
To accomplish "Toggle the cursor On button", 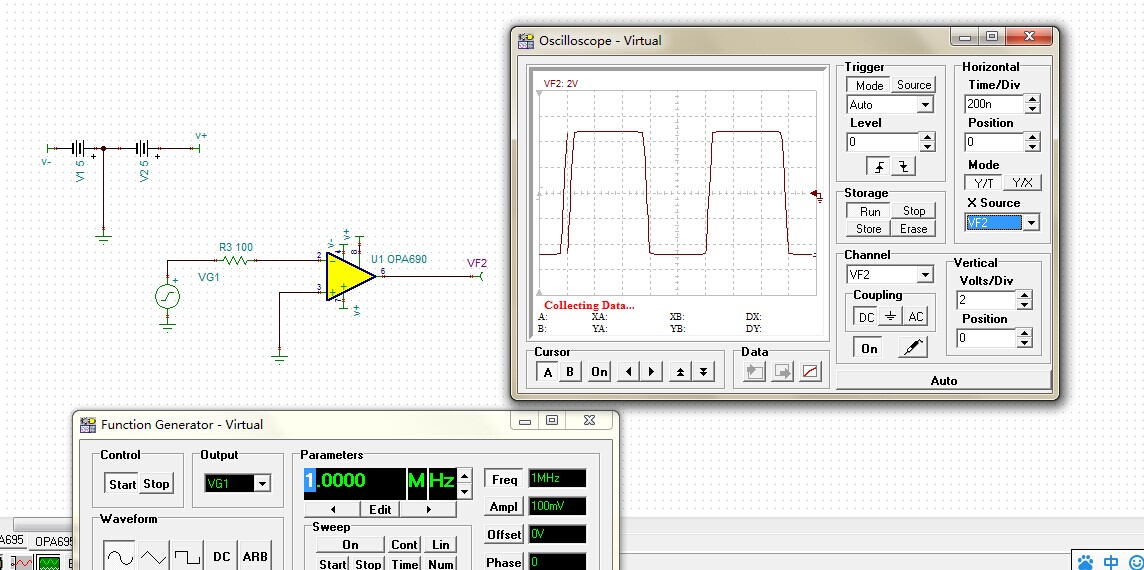I will tap(599, 372).
